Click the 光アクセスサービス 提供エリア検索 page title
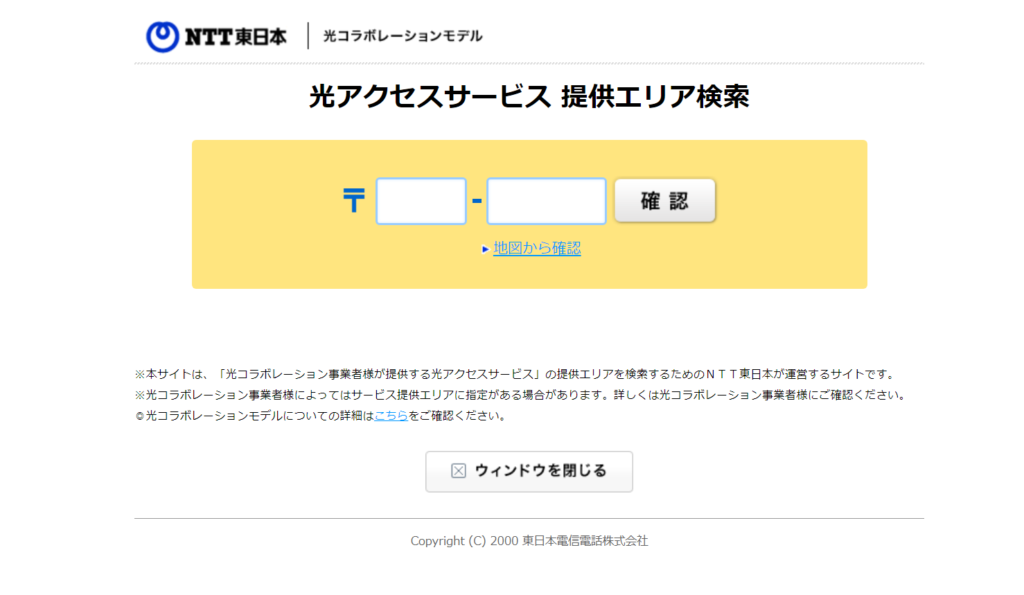Image resolution: width=1024 pixels, height=595 pixels. point(529,97)
